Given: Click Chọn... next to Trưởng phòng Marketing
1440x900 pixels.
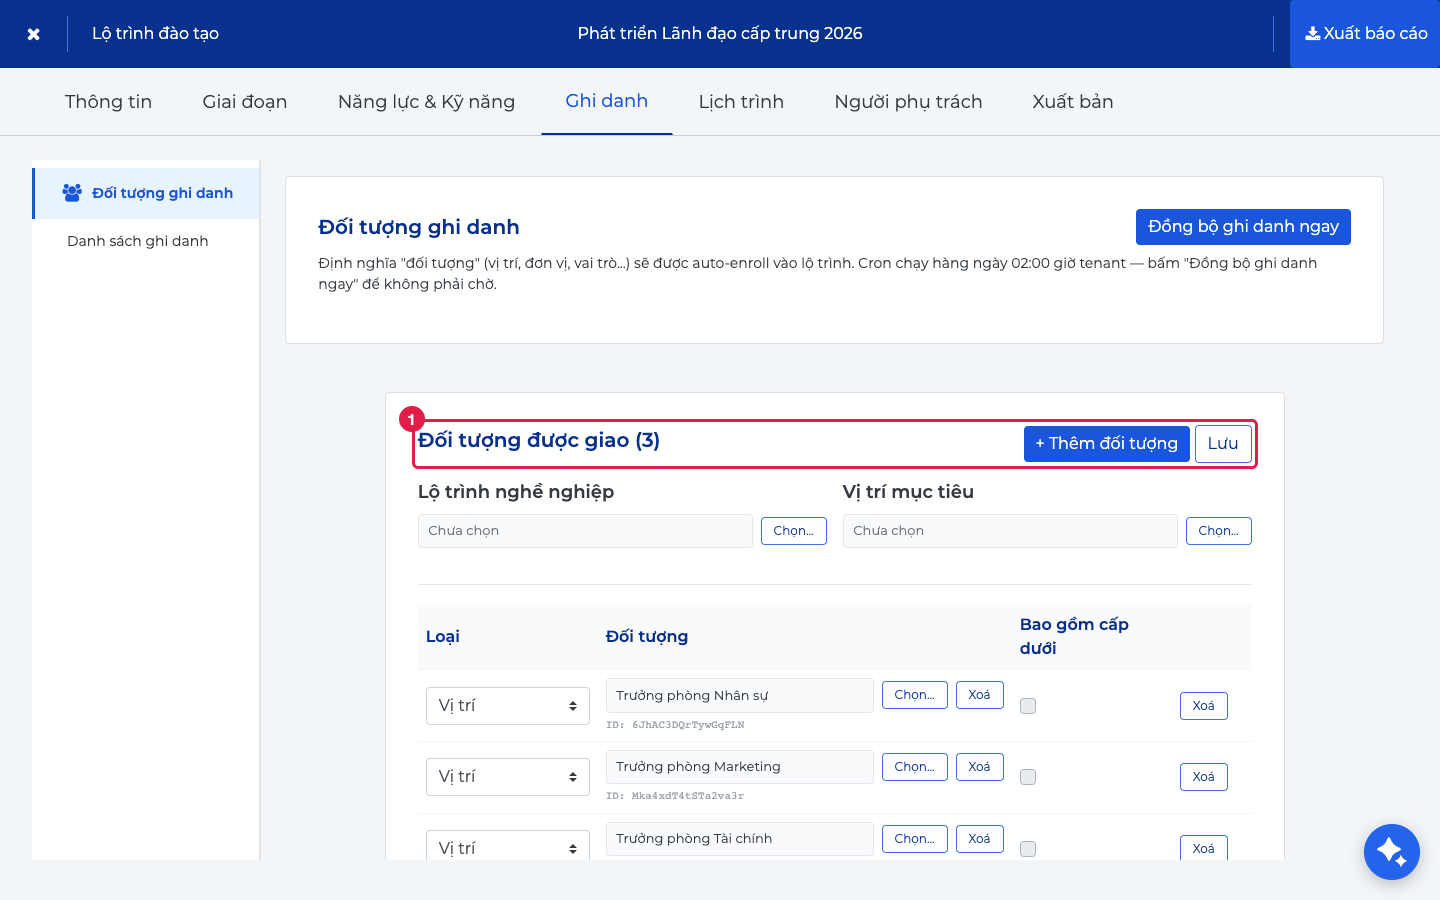Looking at the screenshot, I should [x=915, y=767].
